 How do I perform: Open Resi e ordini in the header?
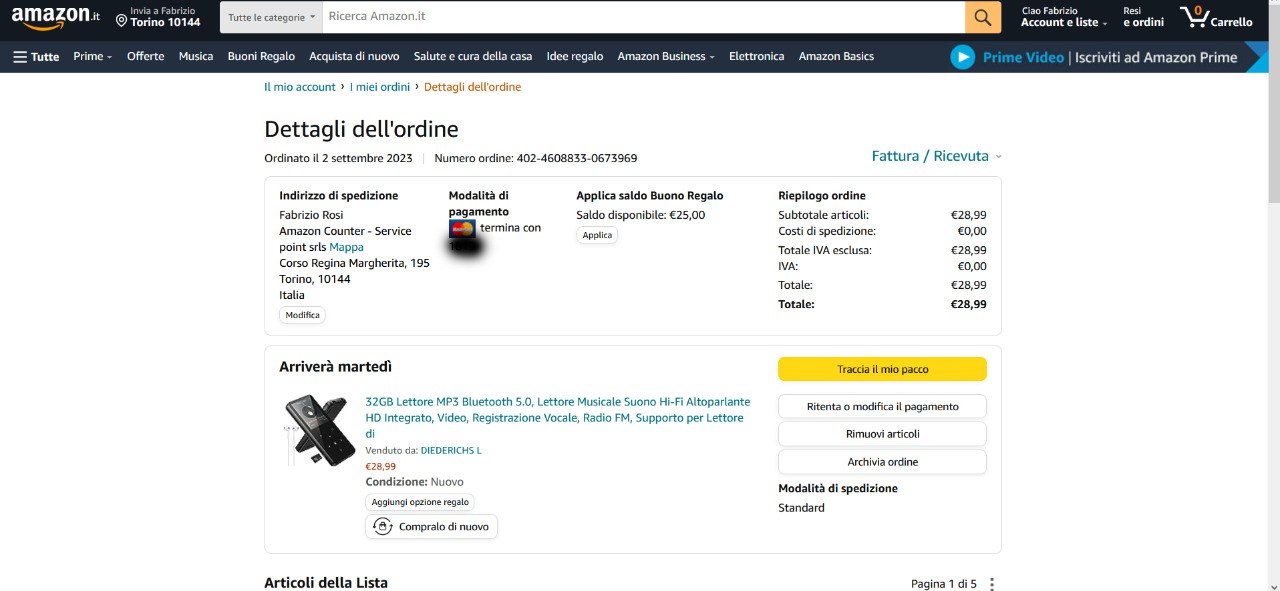point(1143,17)
